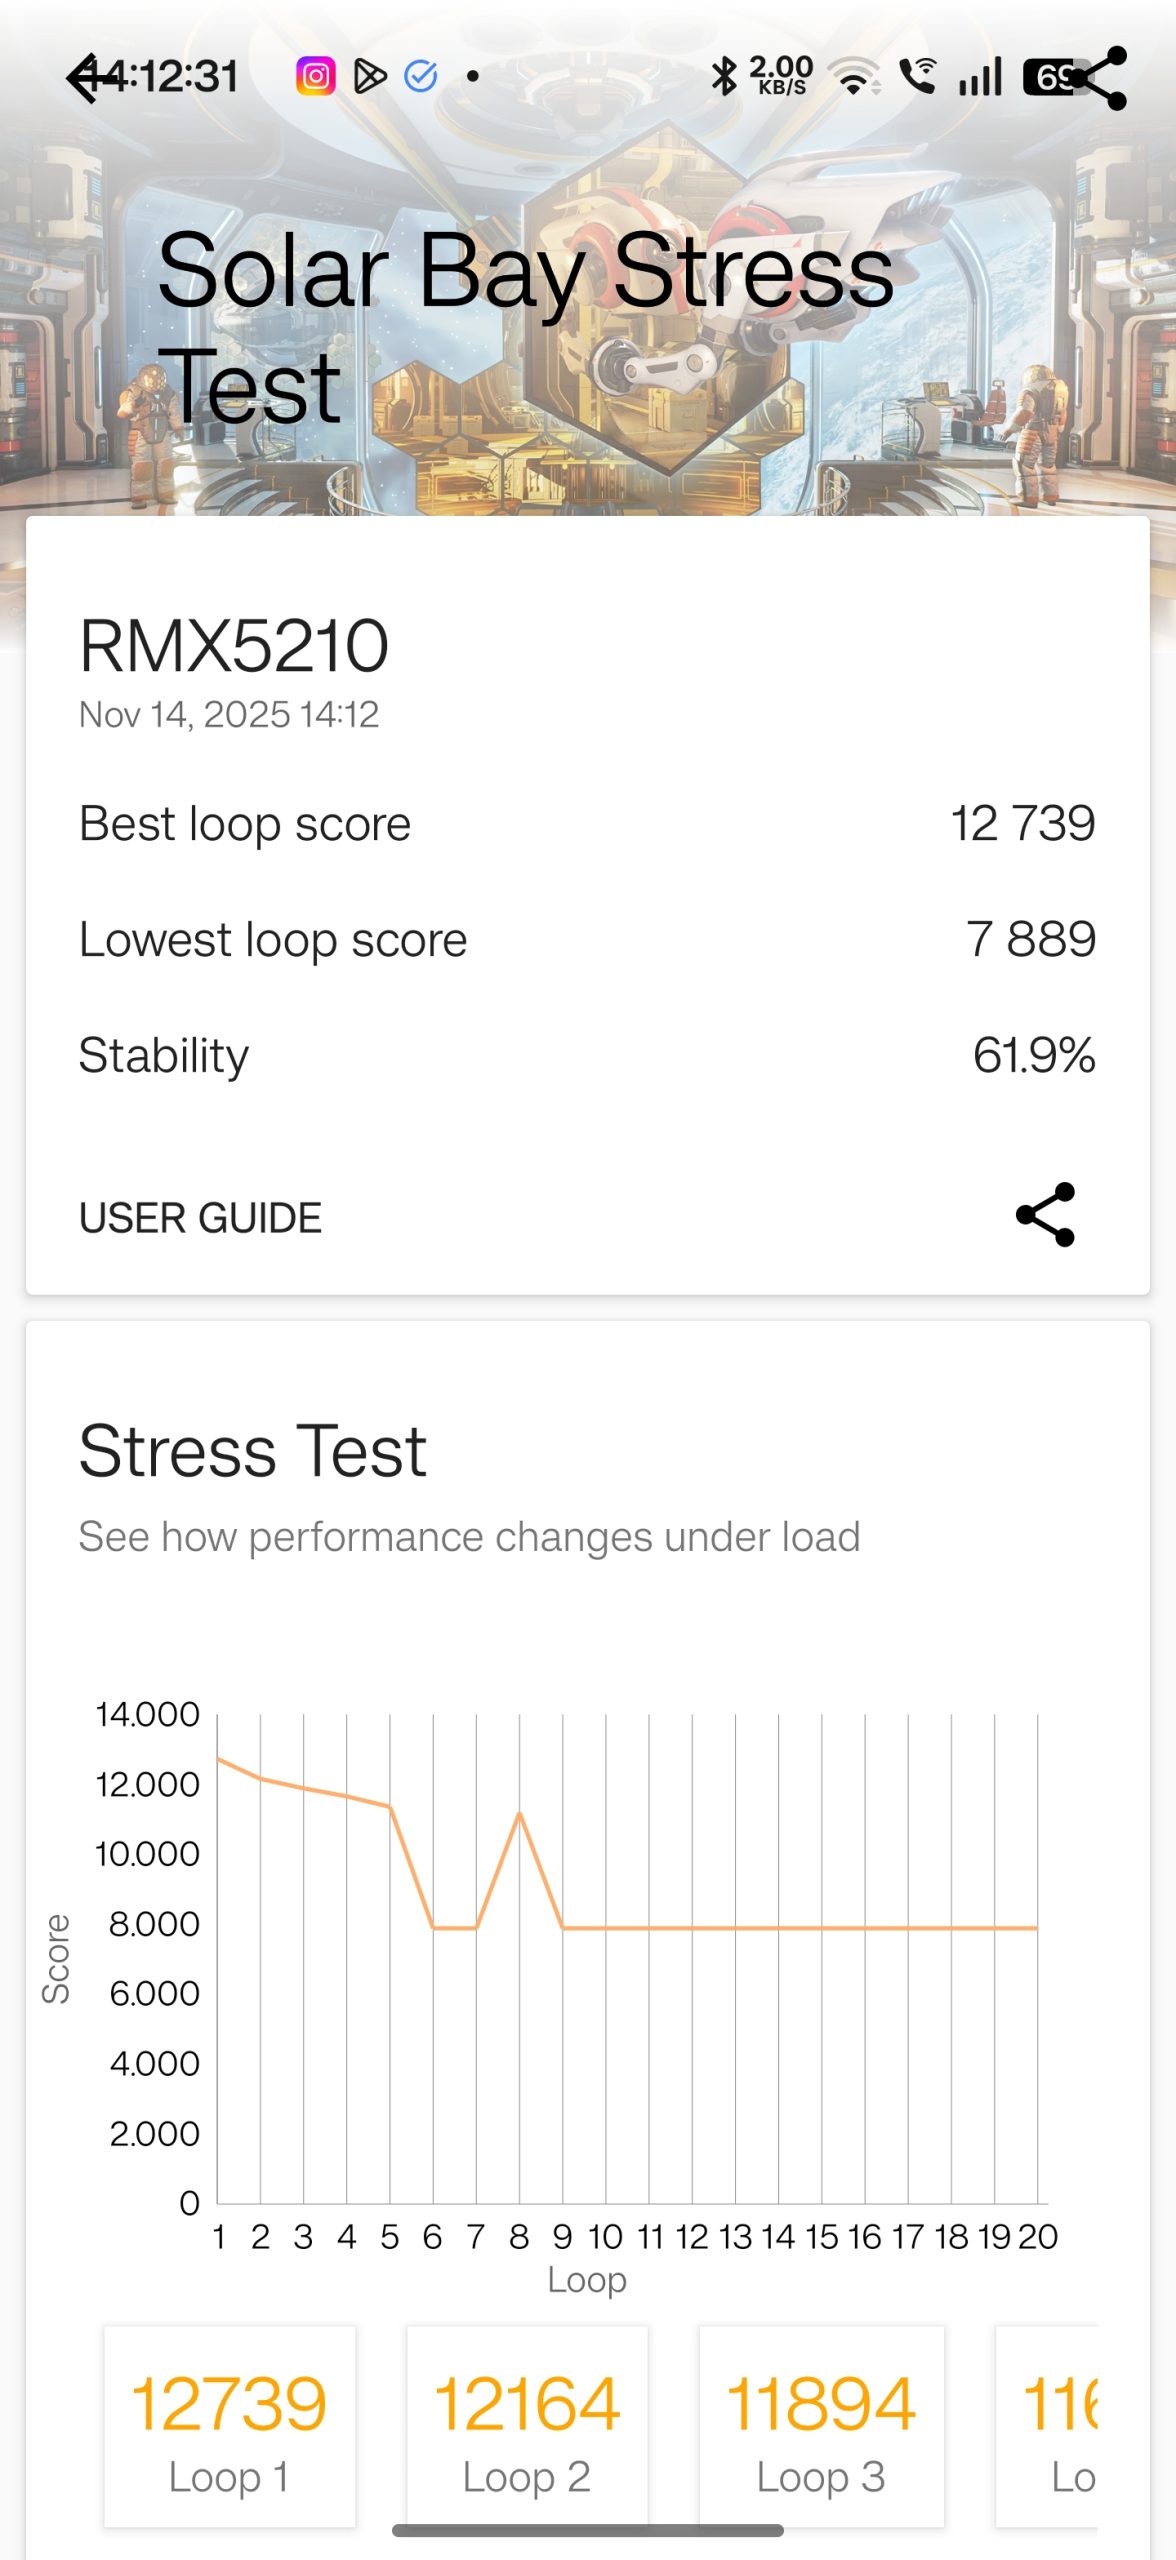Select the Loop 2 score card
The height and width of the screenshot is (2560, 1176).
[527, 2426]
